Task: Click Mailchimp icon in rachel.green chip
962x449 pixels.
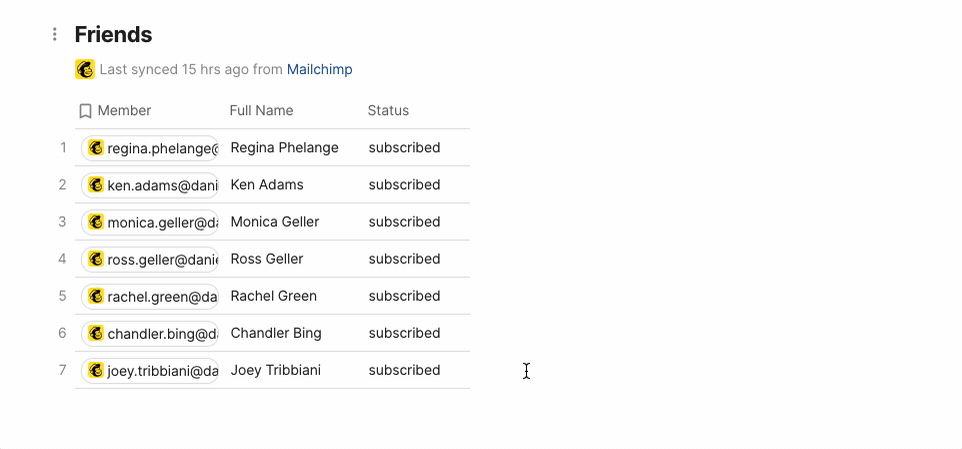Action: pos(96,296)
